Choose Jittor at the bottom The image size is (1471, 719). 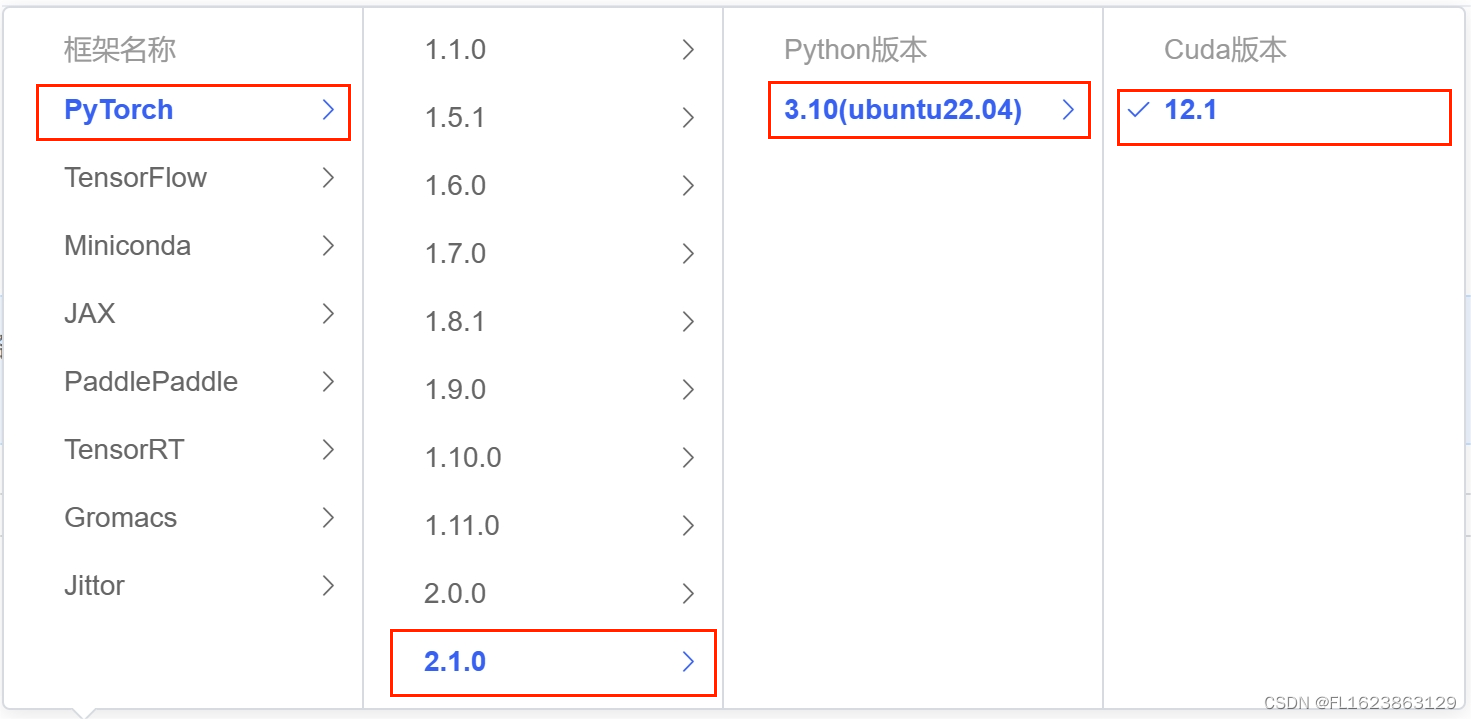pyautogui.click(x=93, y=585)
